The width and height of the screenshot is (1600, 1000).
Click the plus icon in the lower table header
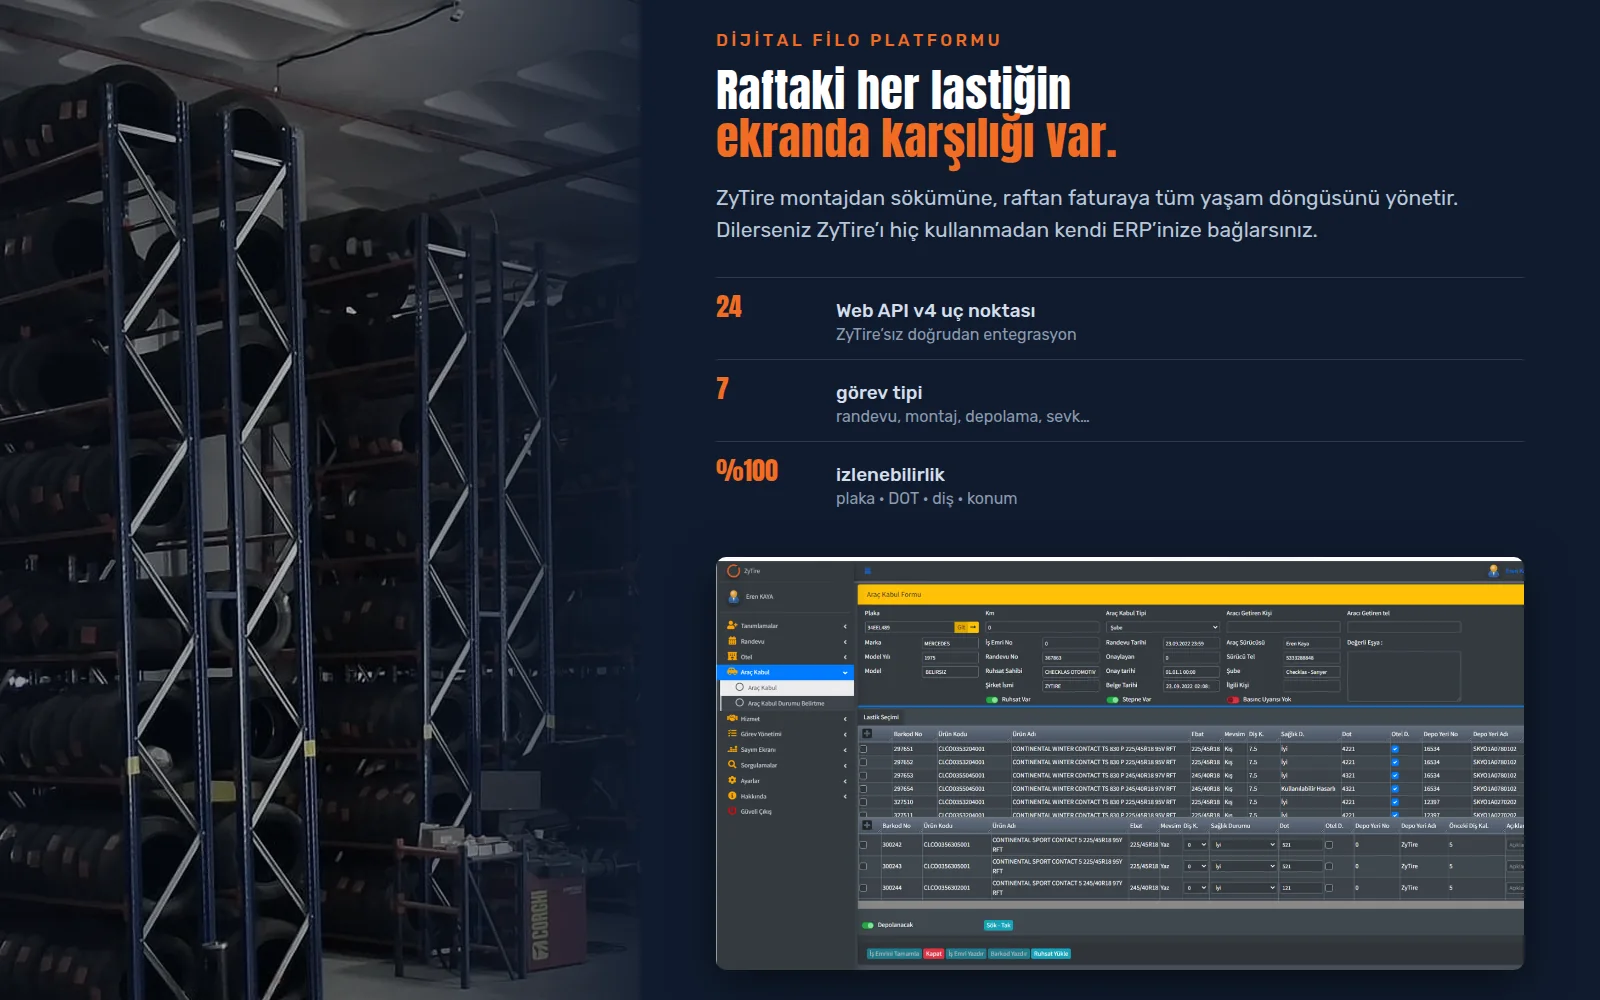point(867,825)
